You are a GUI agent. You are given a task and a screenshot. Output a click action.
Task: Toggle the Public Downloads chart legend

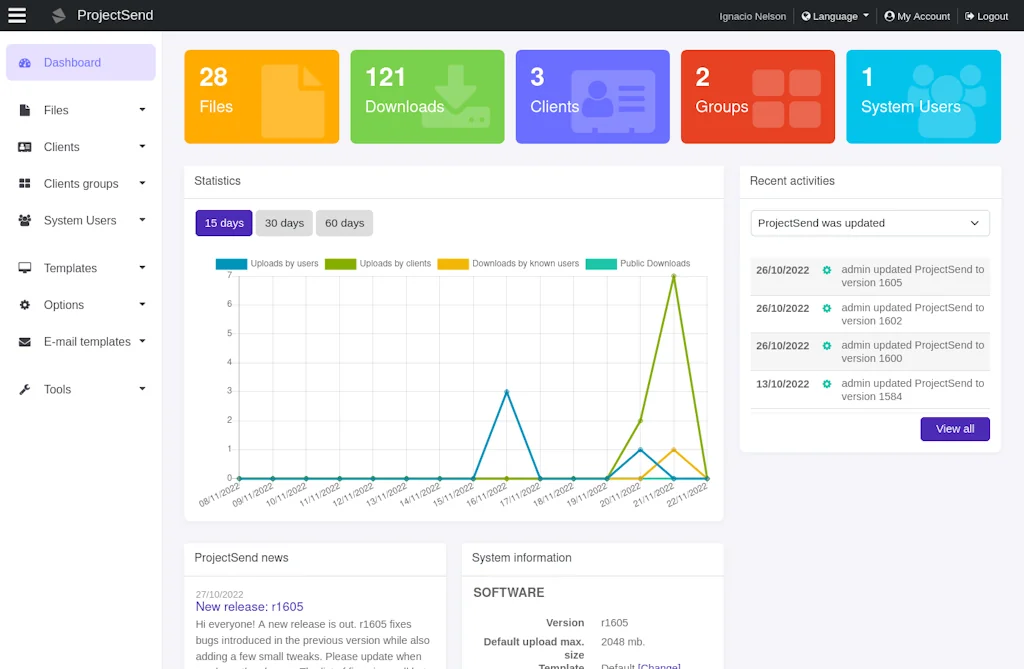[x=651, y=263]
